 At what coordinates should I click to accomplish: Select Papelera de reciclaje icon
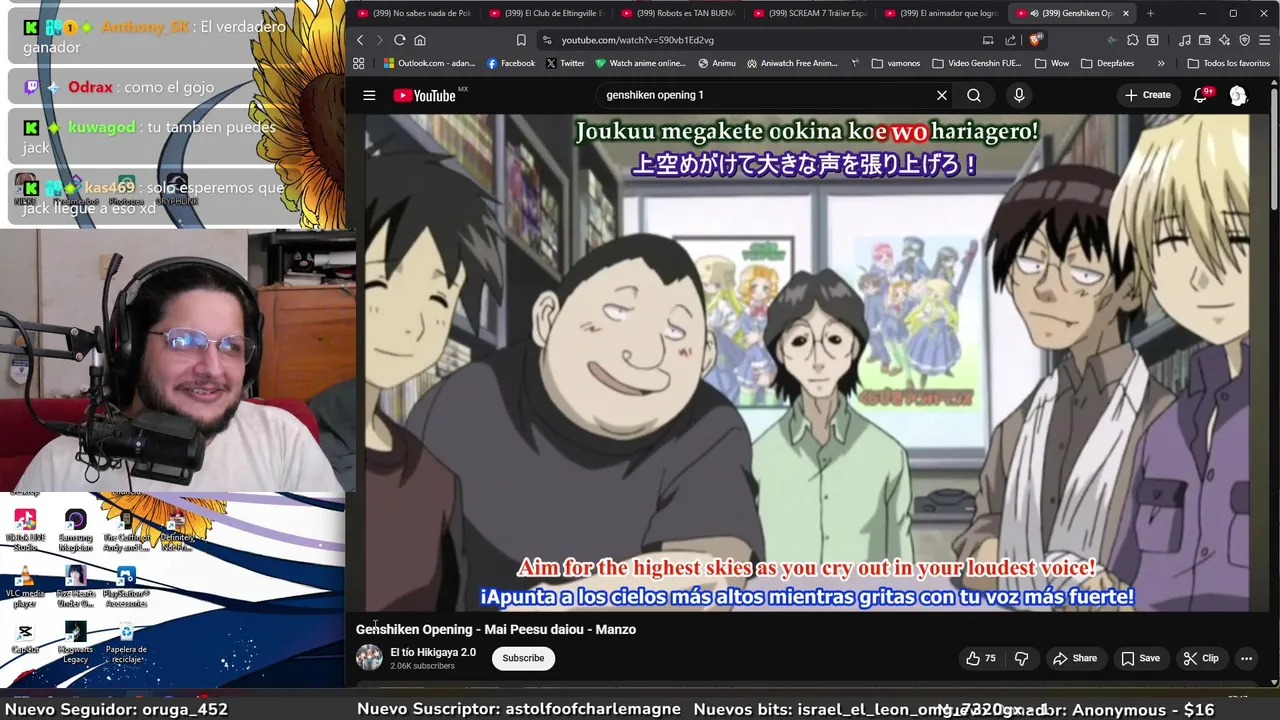point(126,643)
